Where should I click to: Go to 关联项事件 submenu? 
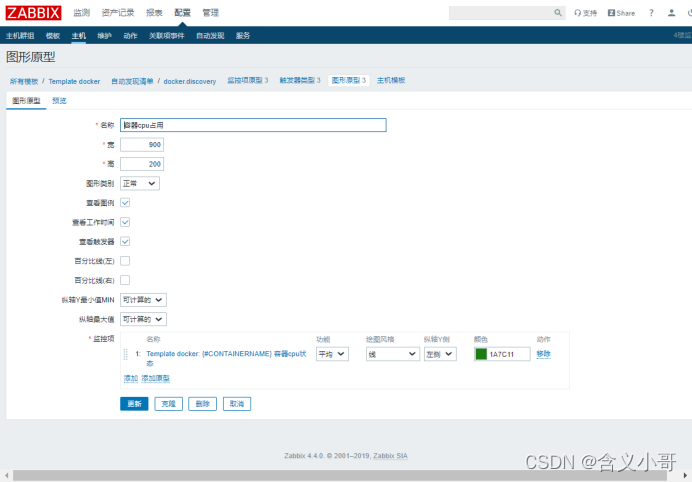pos(167,36)
